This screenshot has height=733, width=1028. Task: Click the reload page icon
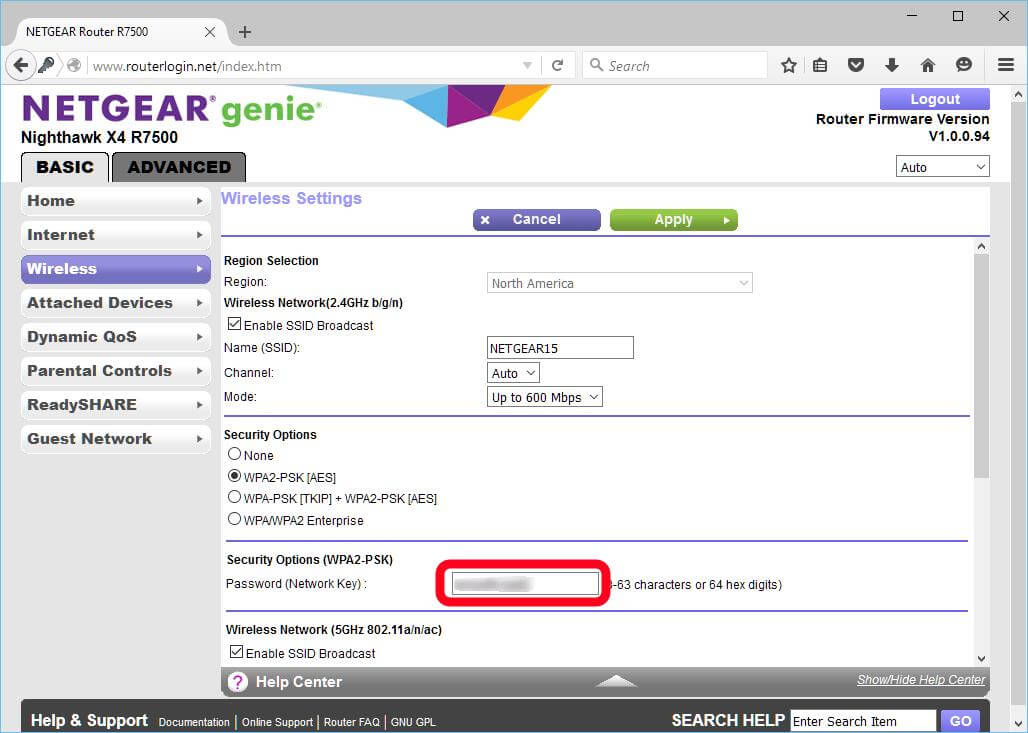point(557,66)
